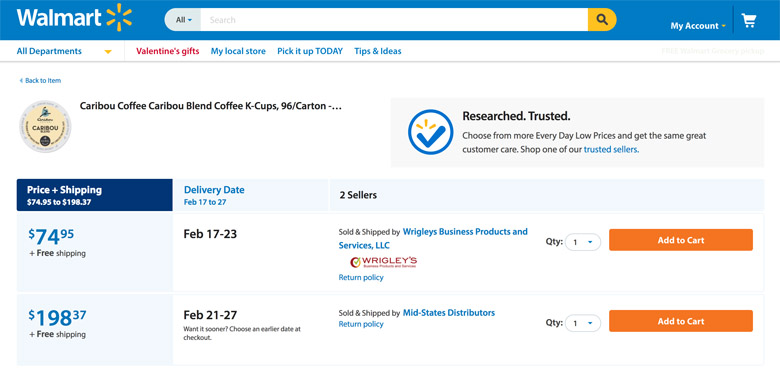Open Qty dropdown for Mid-States Distributors
Image resolution: width=780 pixels, height=379 pixels.
click(x=583, y=323)
